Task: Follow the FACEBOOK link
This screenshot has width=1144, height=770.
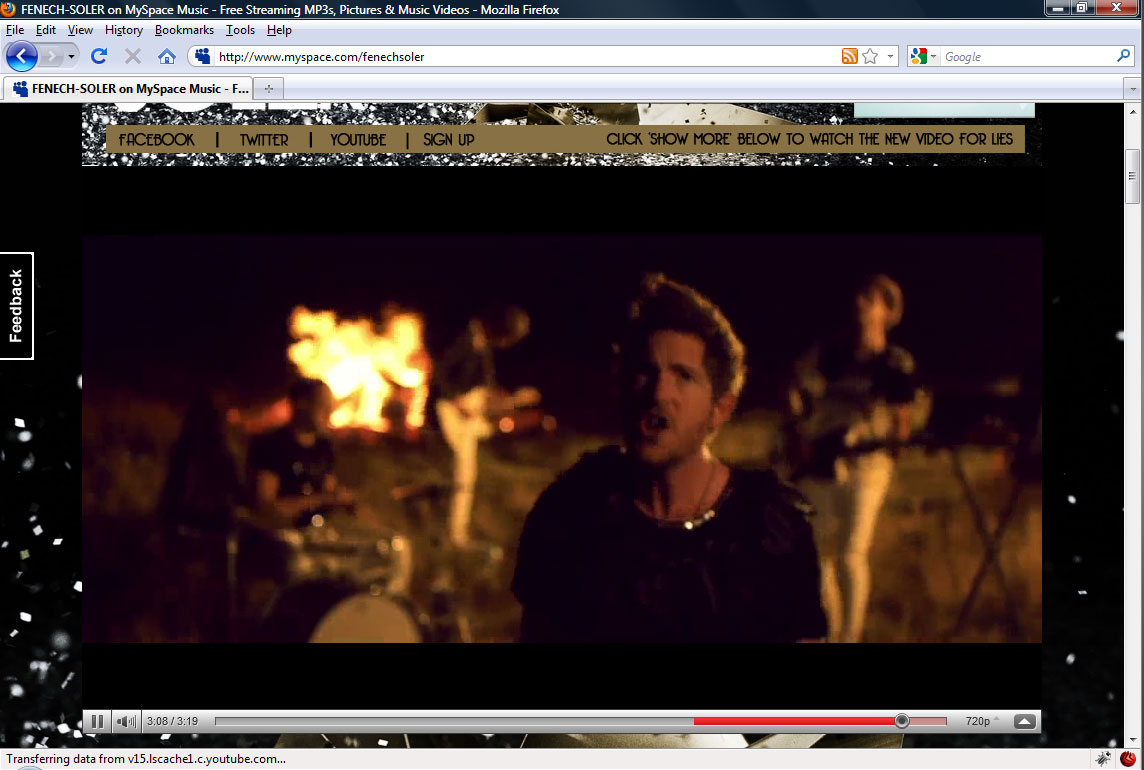Action: (x=157, y=139)
